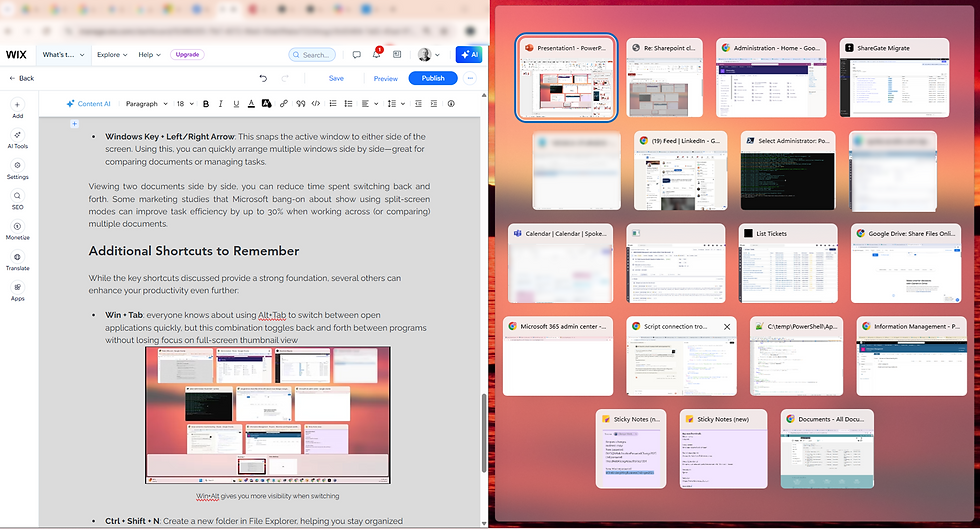Decrease indent of the paragraph
Screen dimensions: 980x529
coord(418,104)
